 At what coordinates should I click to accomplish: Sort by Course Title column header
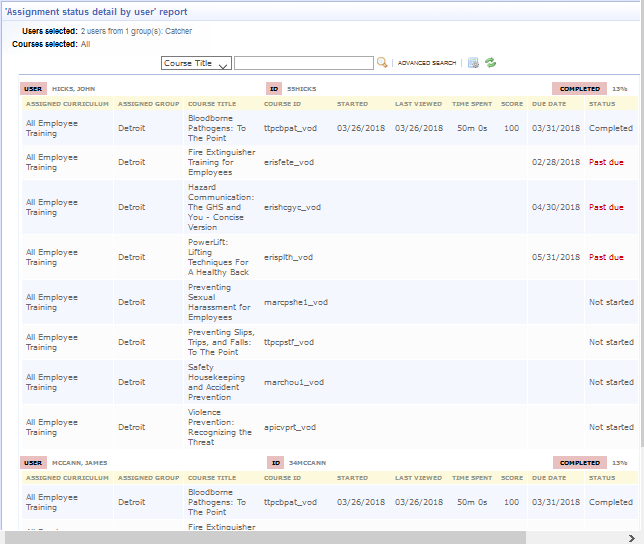pyautogui.click(x=212, y=103)
